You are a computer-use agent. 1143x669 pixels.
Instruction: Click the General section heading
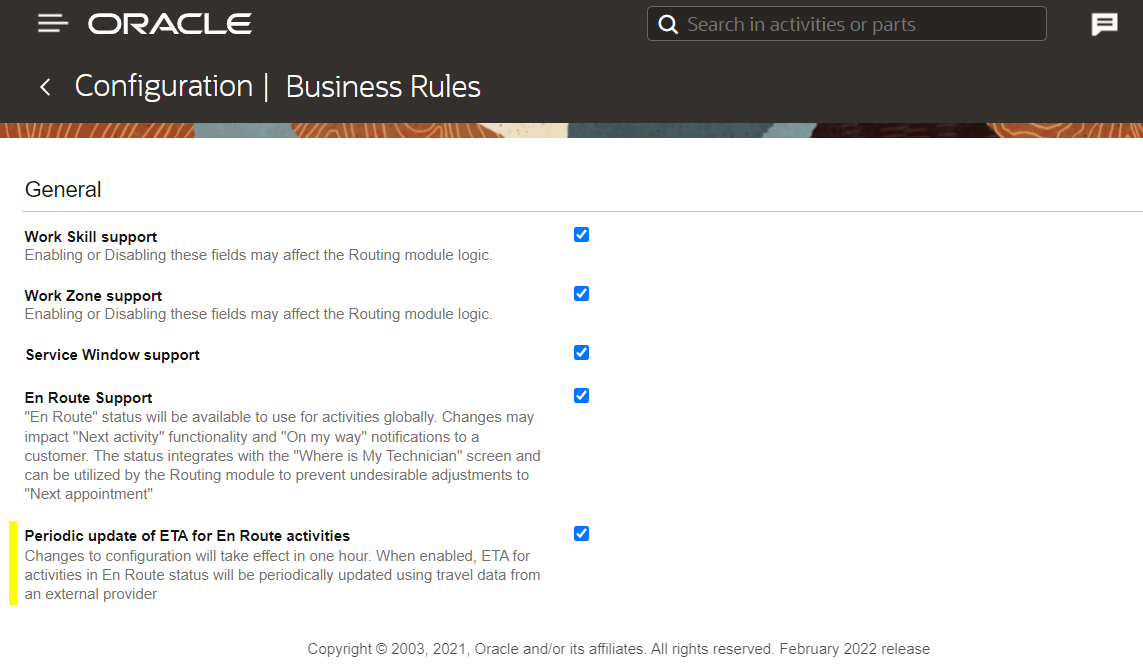(63, 189)
